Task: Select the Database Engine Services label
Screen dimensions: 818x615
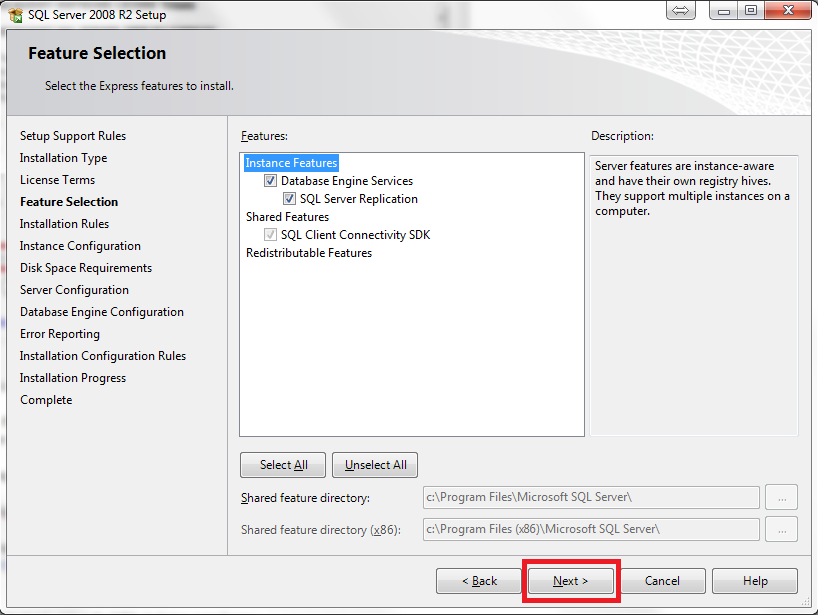Action: tap(347, 181)
